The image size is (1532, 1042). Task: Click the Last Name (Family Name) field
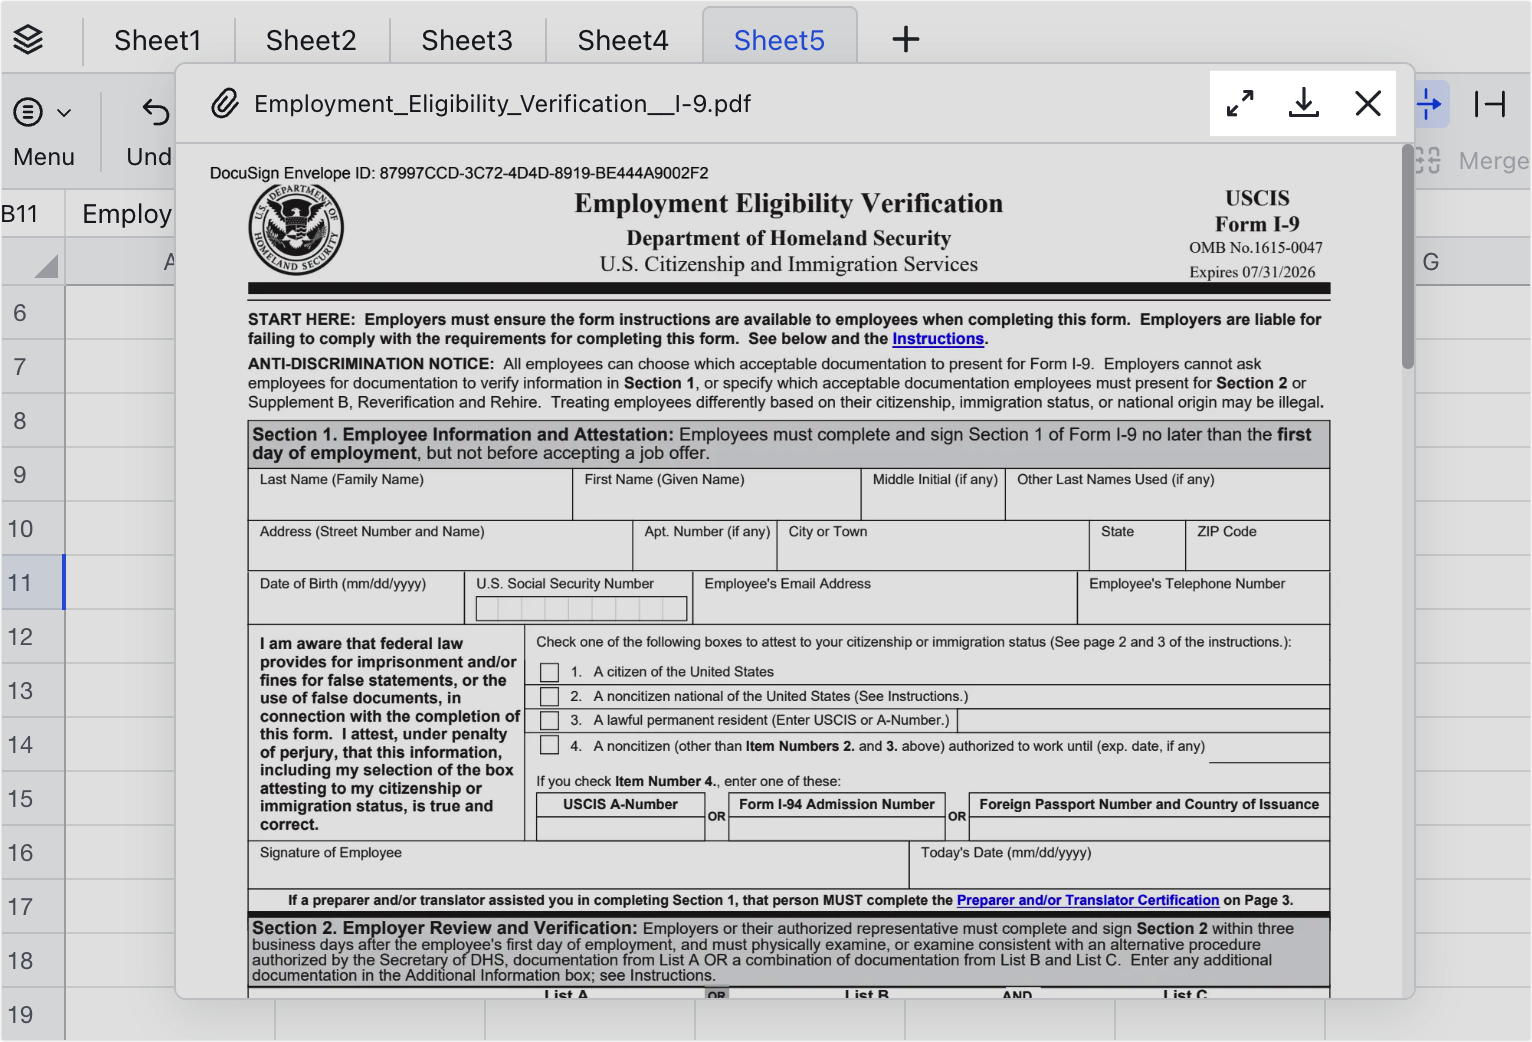point(410,494)
